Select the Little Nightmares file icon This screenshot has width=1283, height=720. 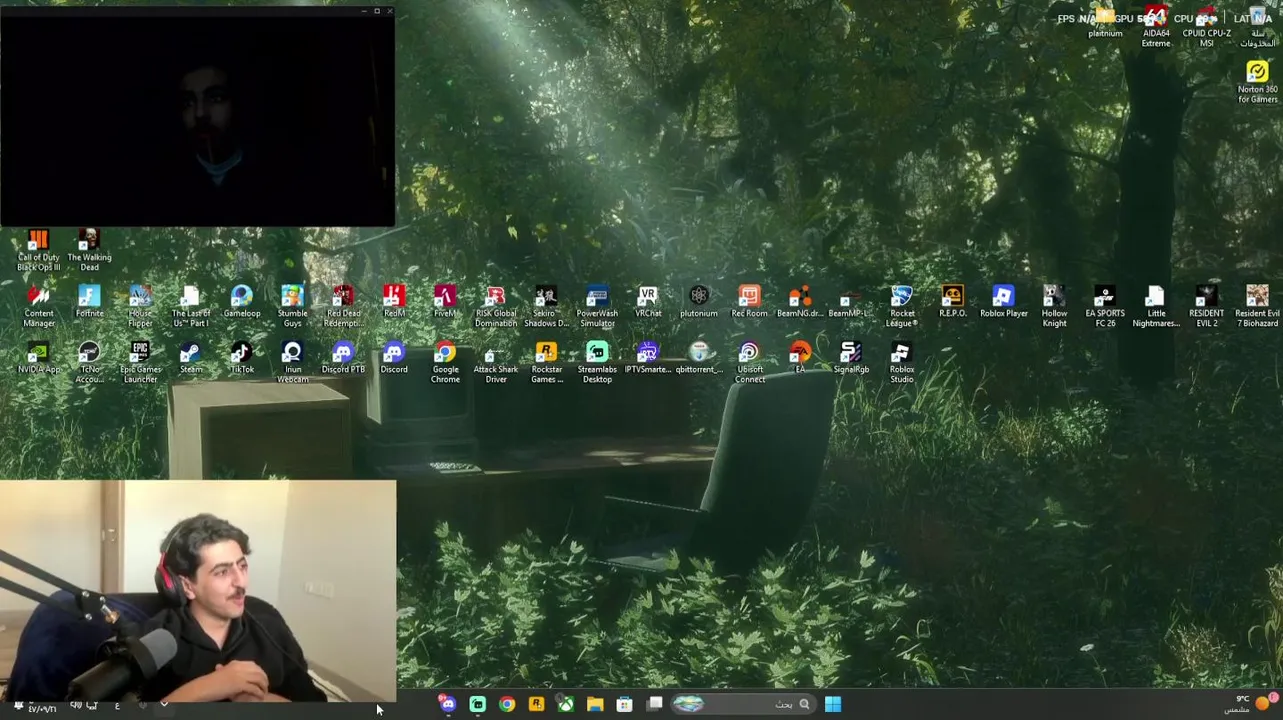tap(1156, 306)
